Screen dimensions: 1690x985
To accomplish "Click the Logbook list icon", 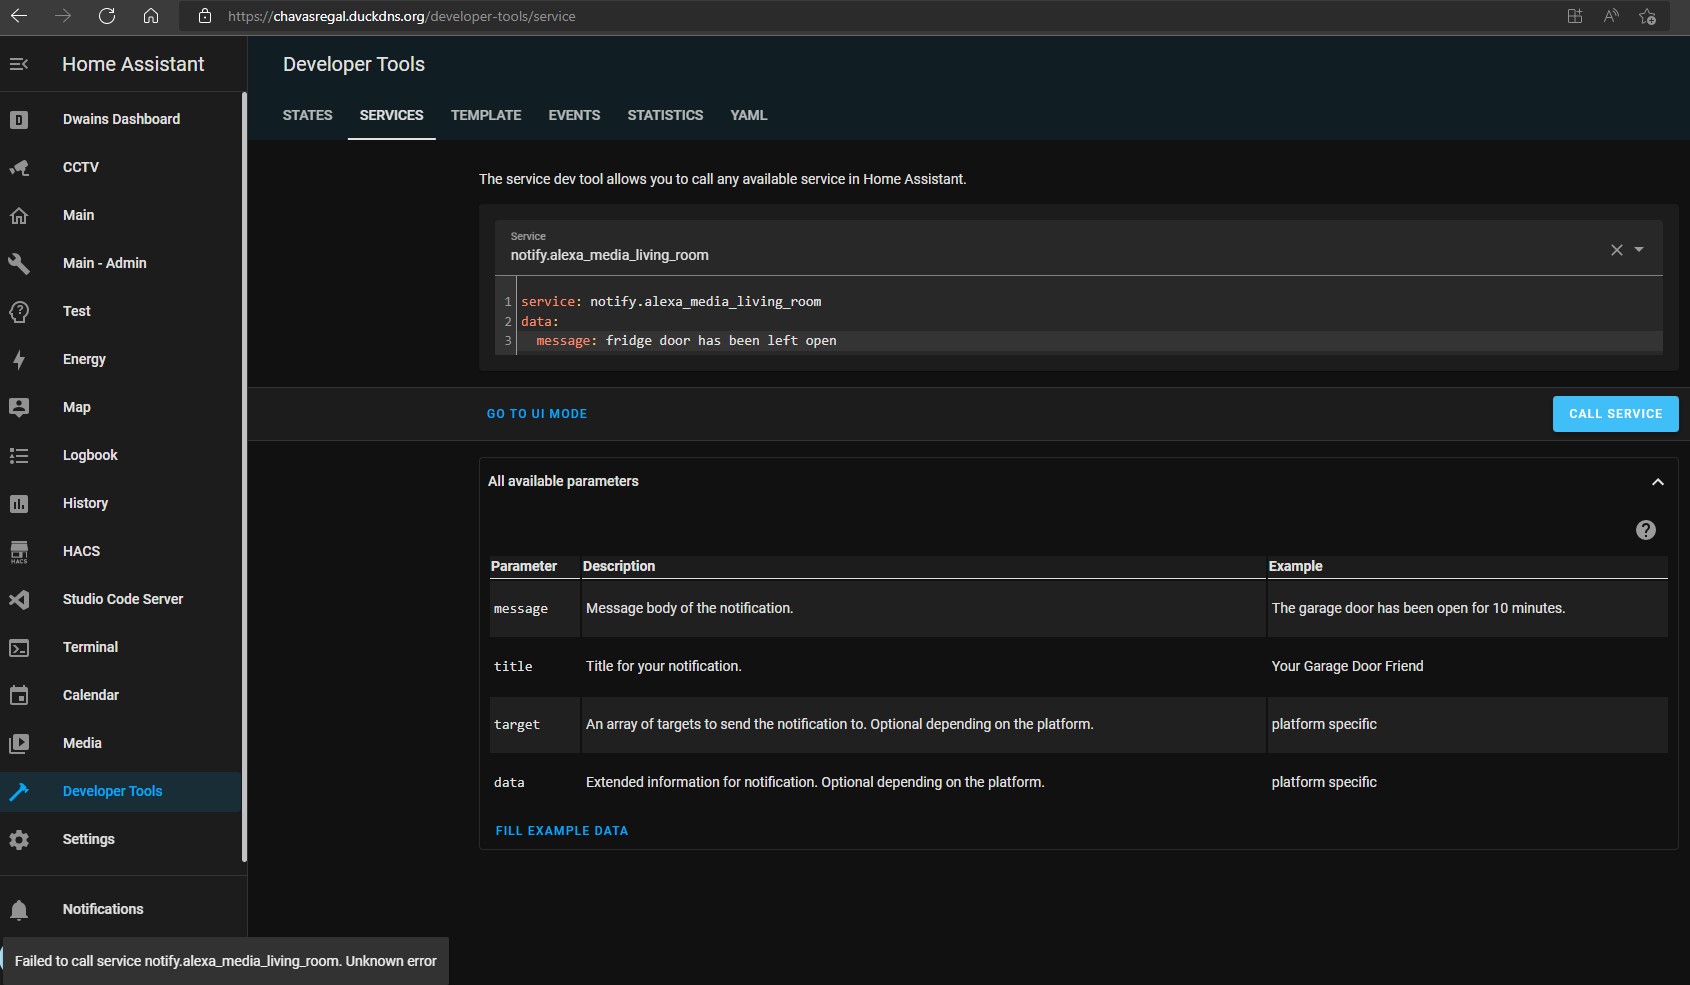I will pyautogui.click(x=19, y=455).
